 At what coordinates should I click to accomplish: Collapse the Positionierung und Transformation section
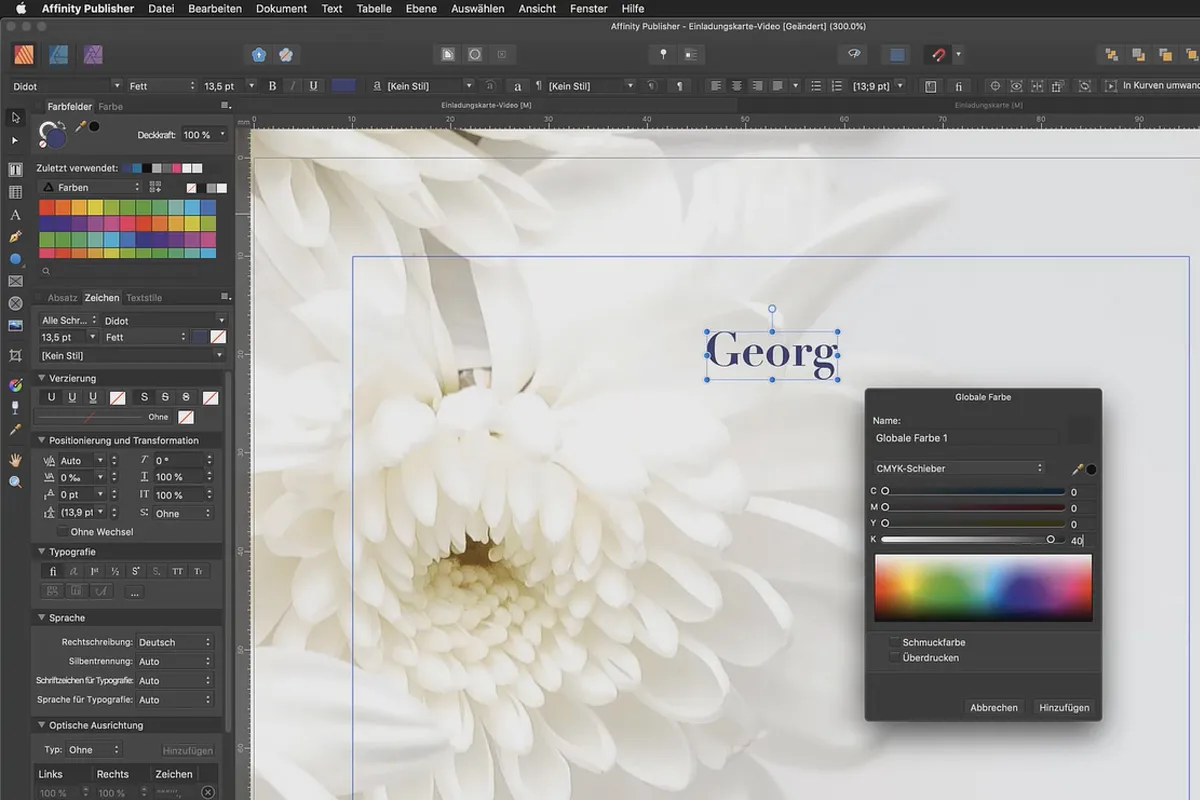click(x=42, y=440)
